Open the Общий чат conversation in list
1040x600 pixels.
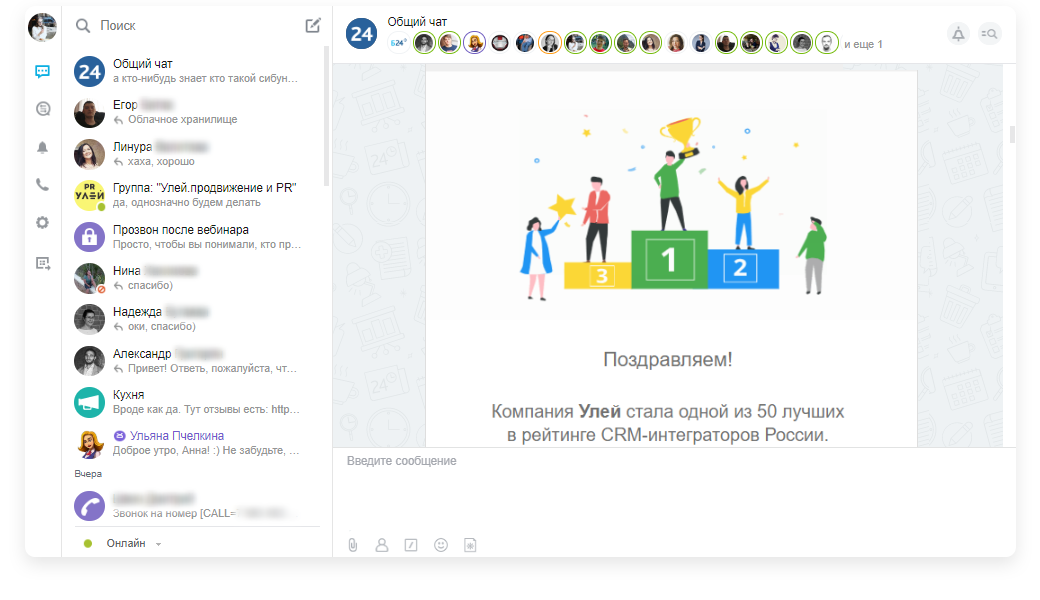[x=196, y=72]
